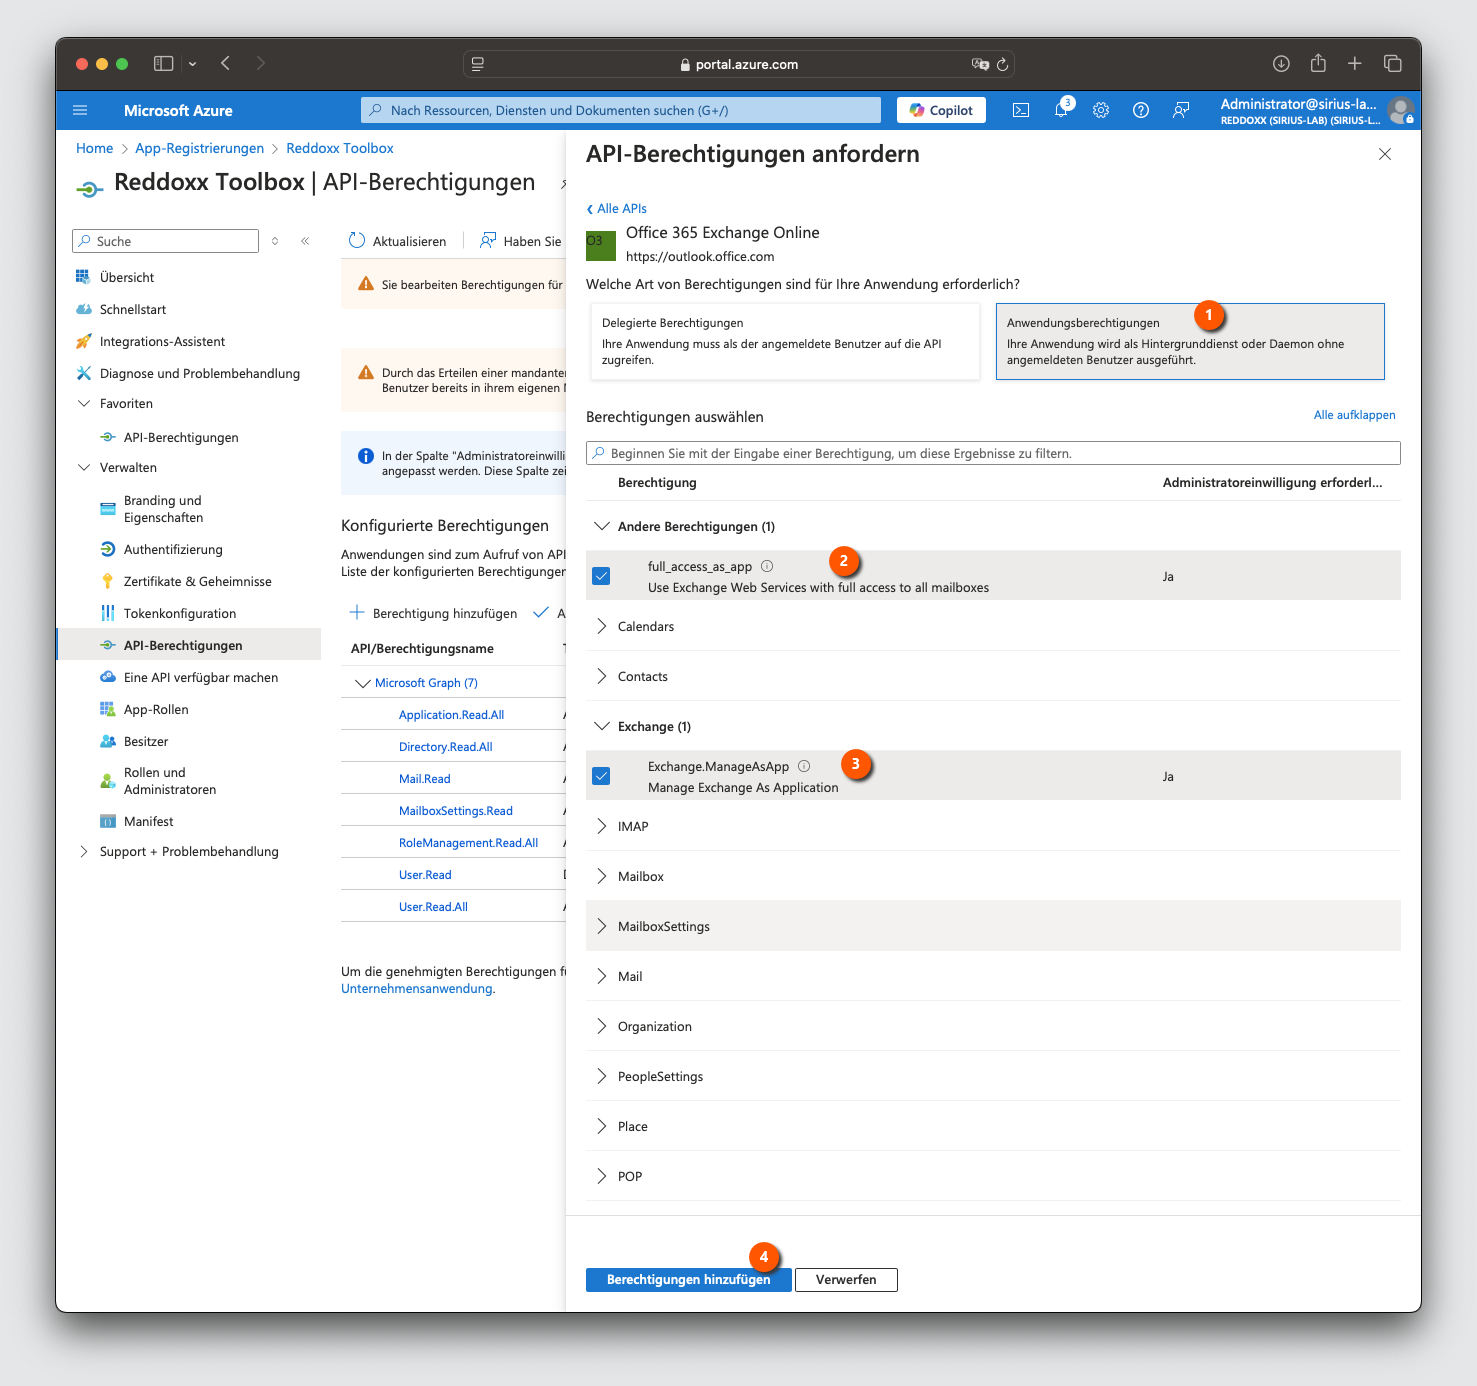The width and height of the screenshot is (1477, 1386).
Task: Click the account avatar picture
Action: [1400, 110]
